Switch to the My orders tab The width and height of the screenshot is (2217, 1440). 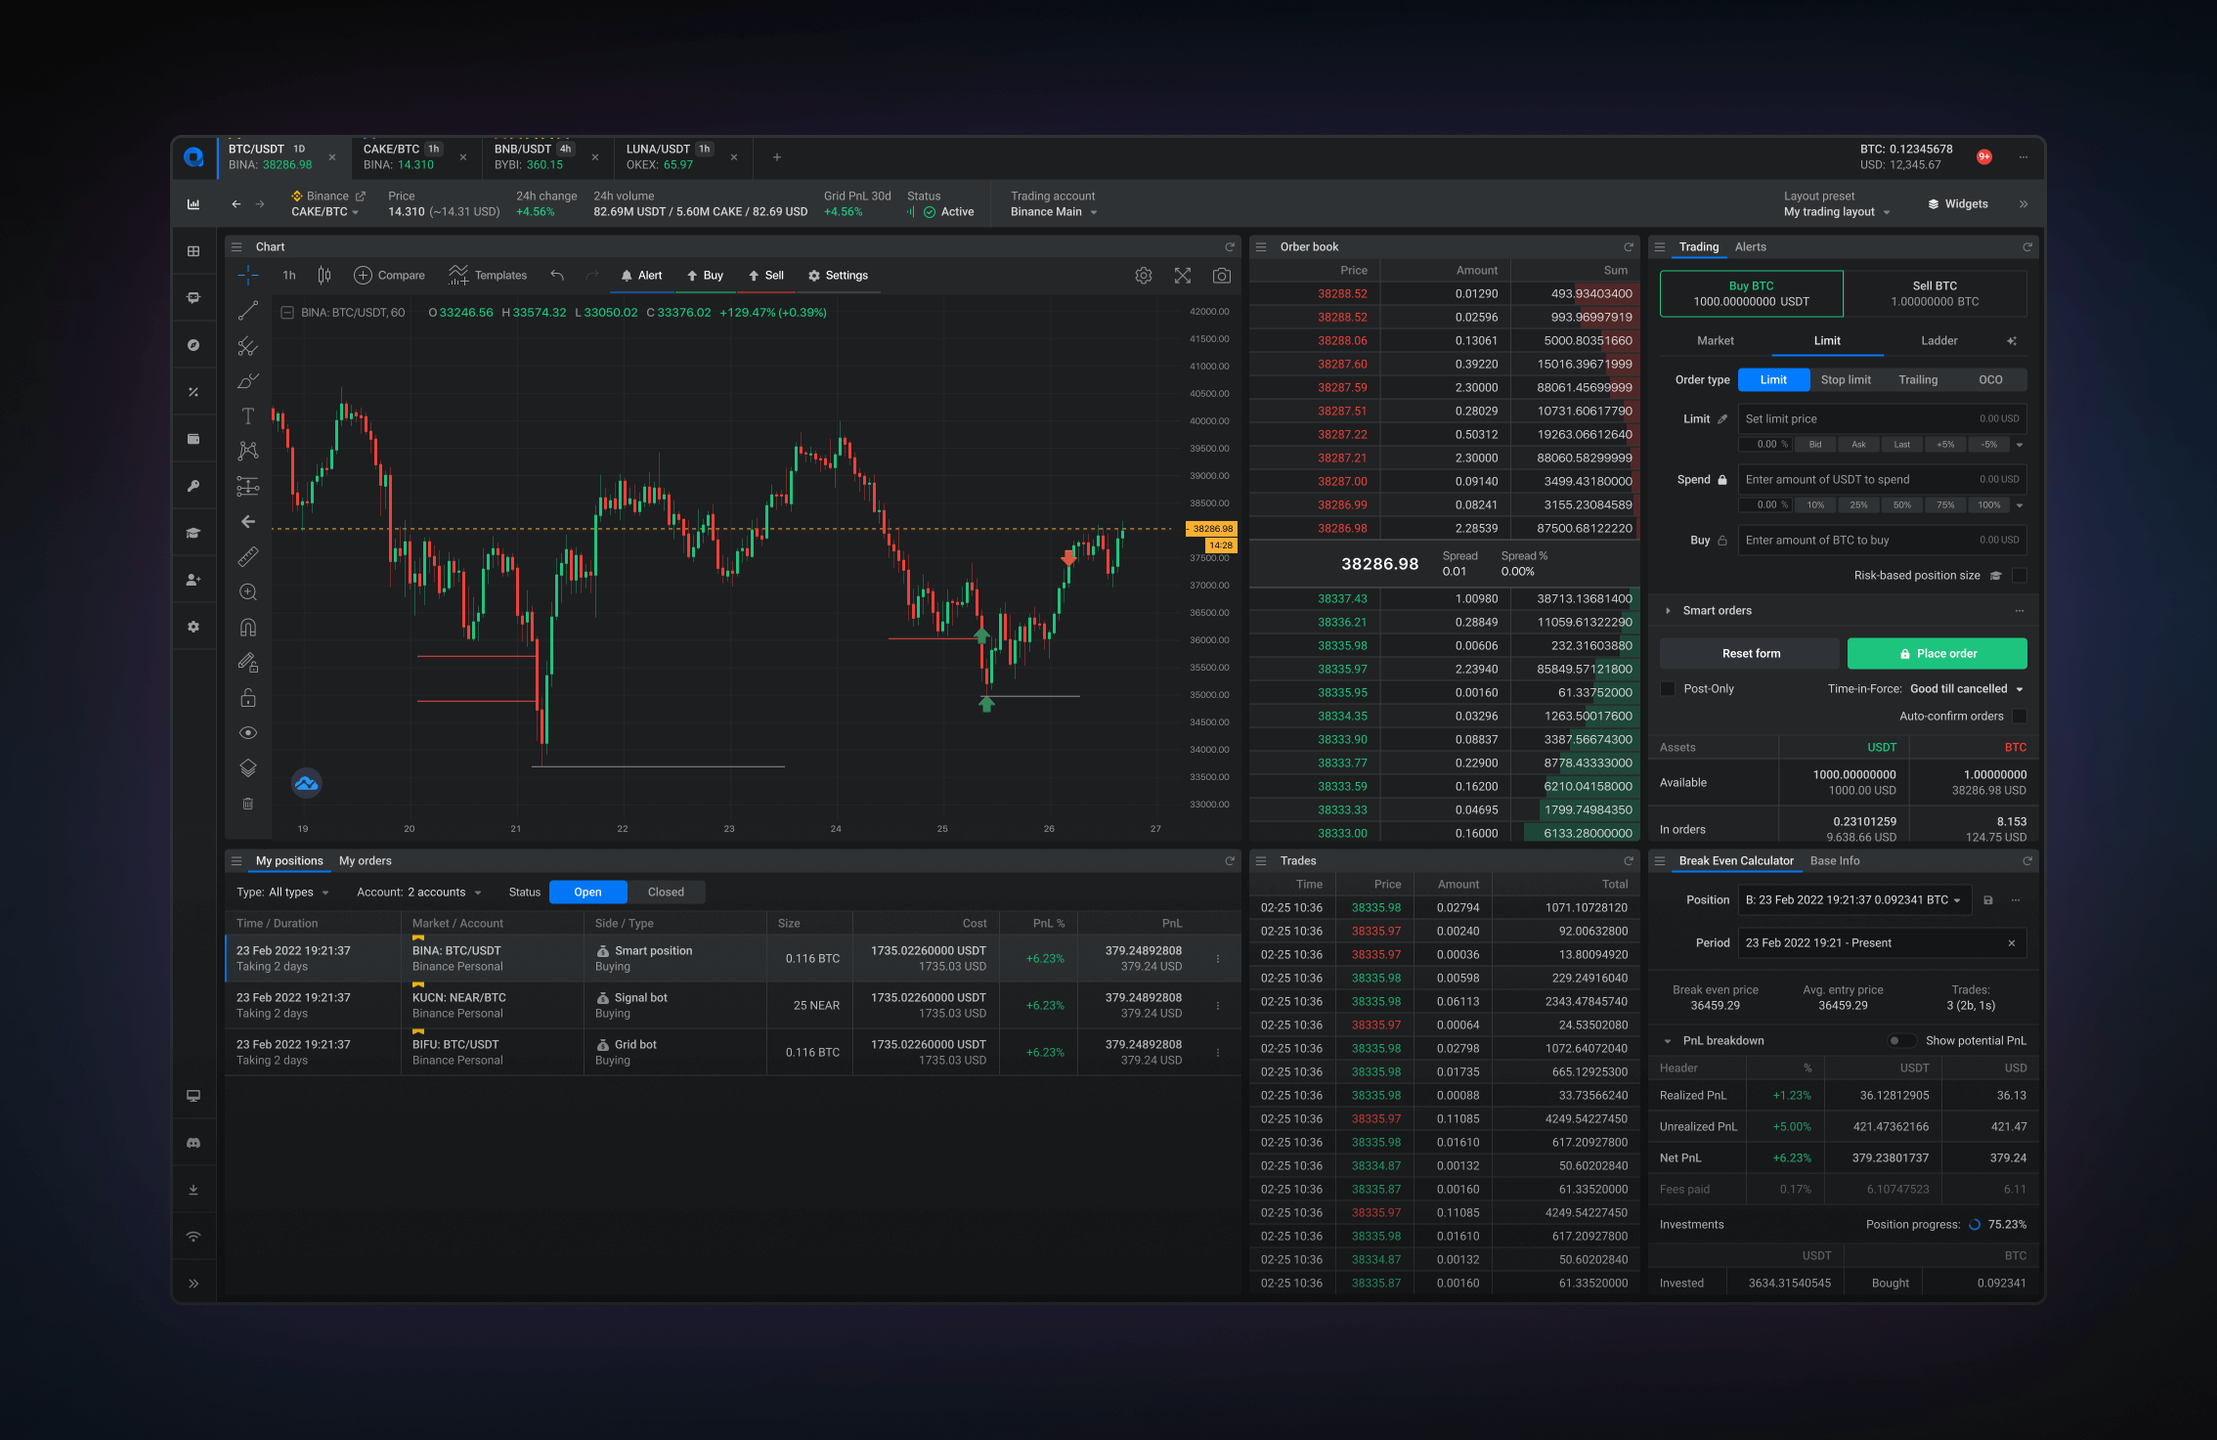[365, 861]
